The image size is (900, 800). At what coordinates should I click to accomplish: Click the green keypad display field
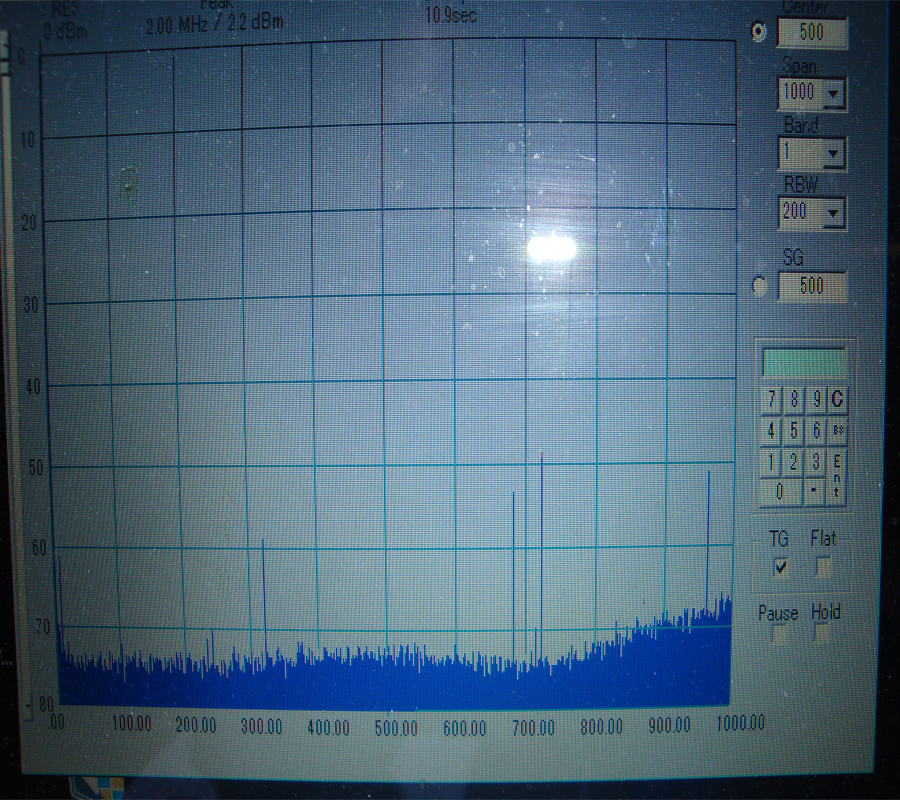coord(804,362)
